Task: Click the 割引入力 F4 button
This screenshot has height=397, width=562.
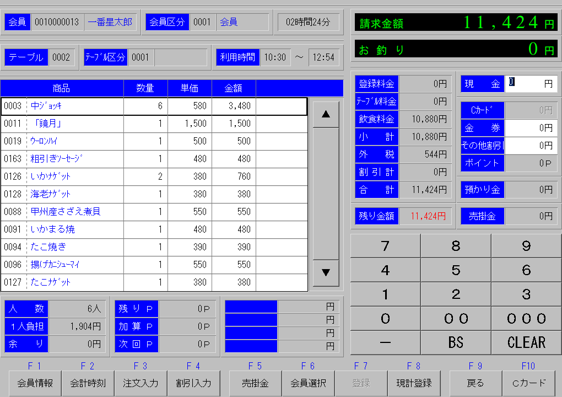Action: [193, 383]
